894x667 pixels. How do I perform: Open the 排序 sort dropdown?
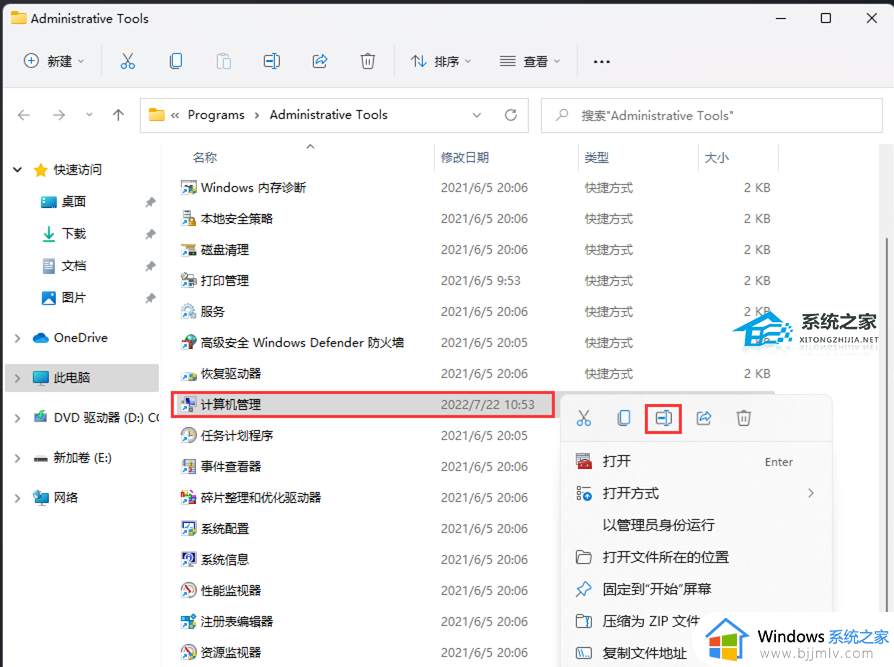[441, 61]
